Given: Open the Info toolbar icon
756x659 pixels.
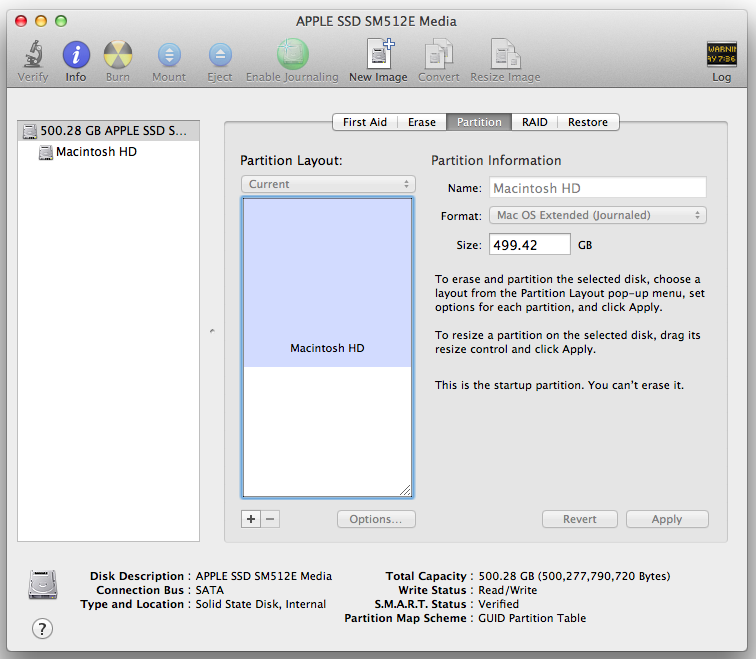Looking at the screenshot, I should point(76,55).
